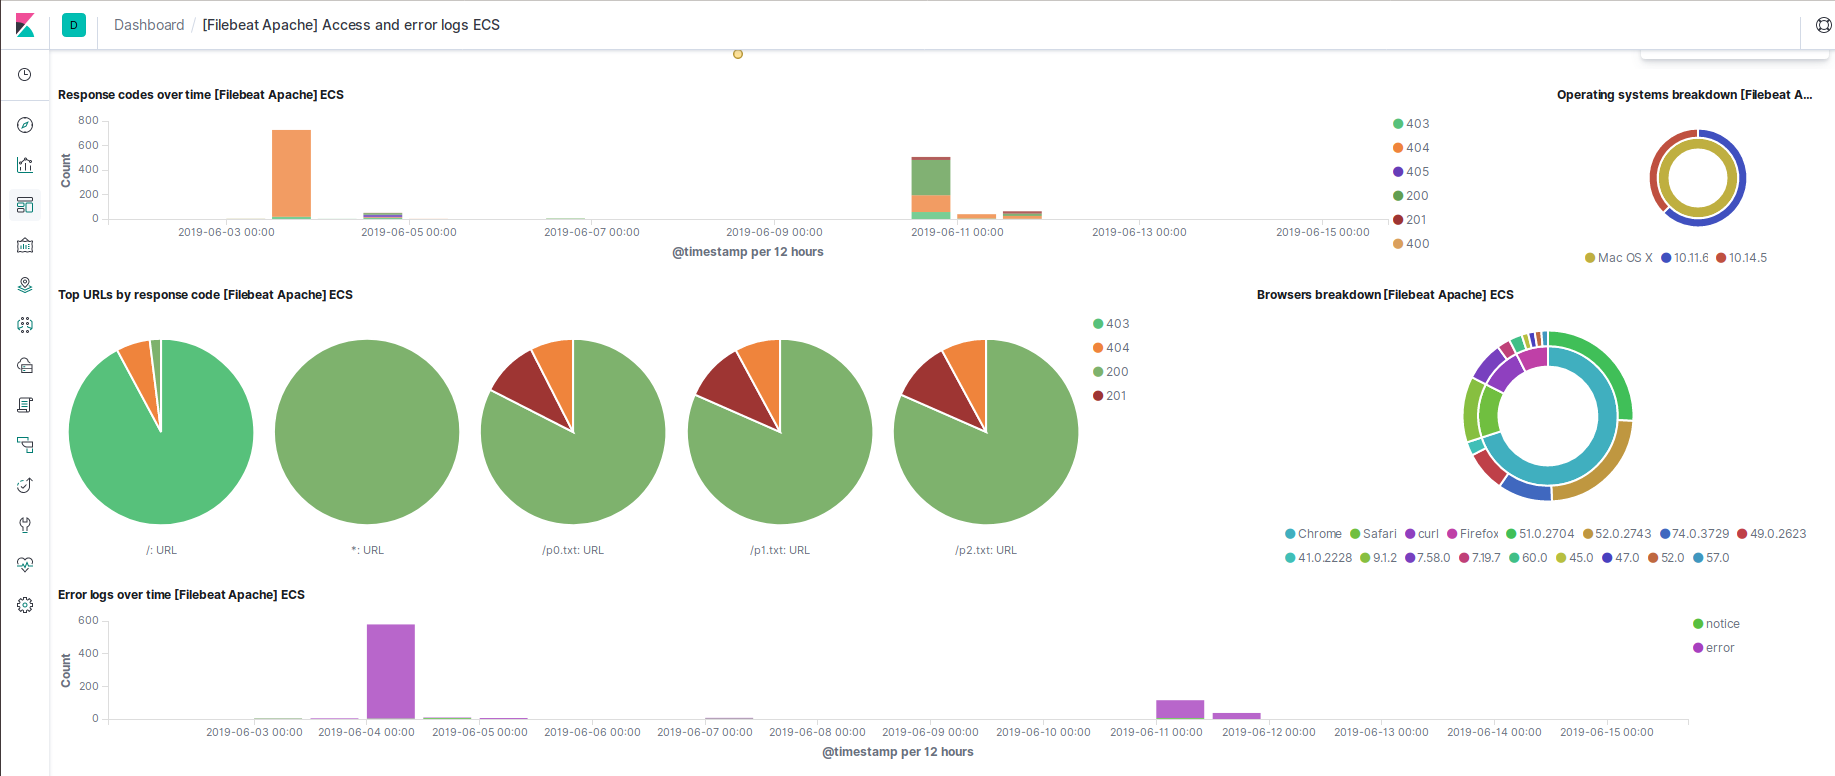Toggle notice legend in Error logs chart
Screen dimensions: 1835x776
point(1717,624)
